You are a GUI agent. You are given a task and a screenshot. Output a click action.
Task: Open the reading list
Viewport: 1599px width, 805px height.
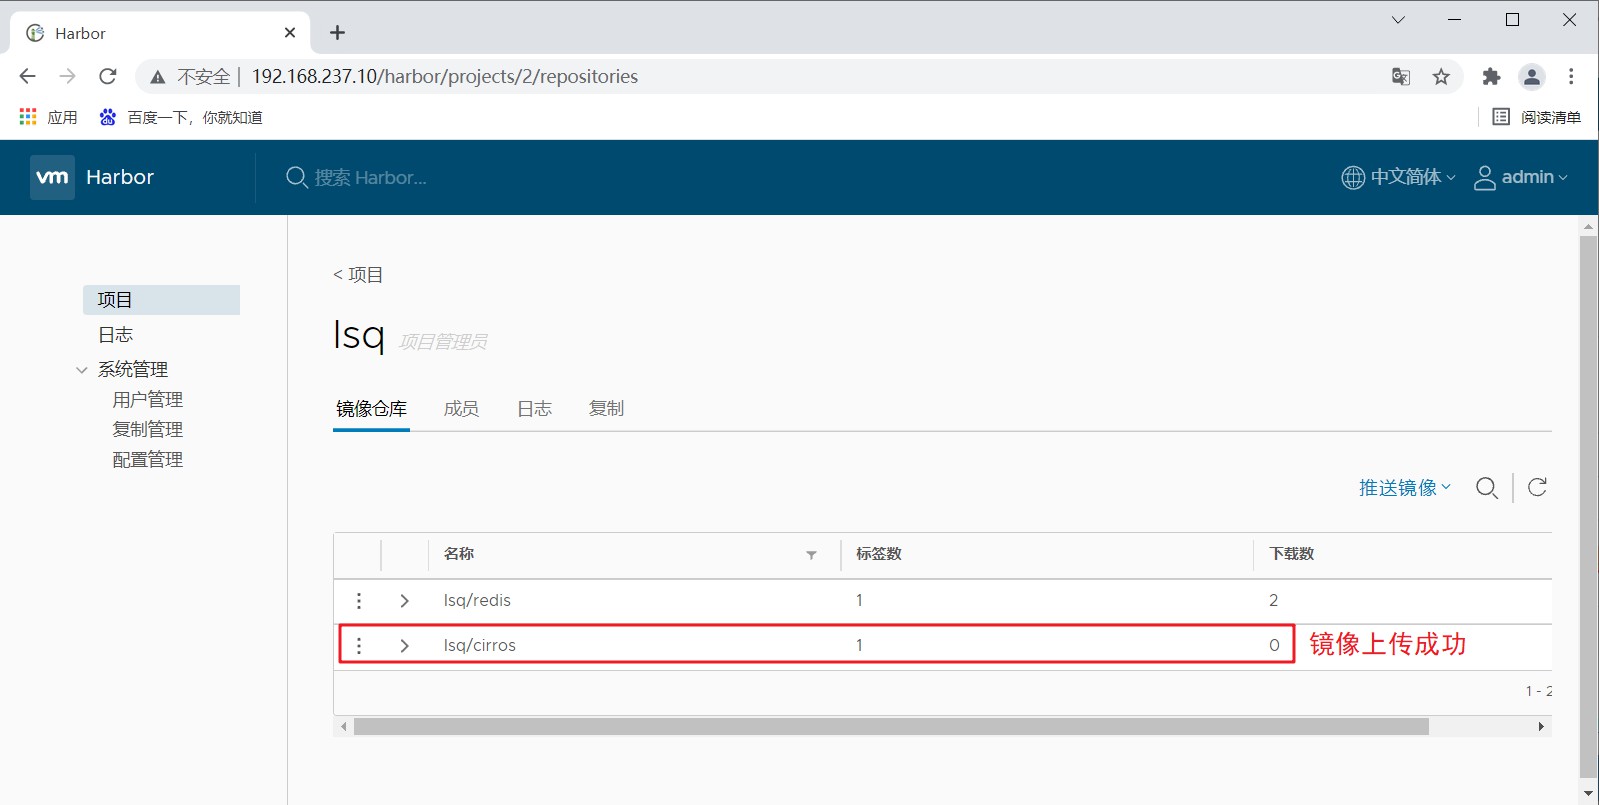tap(1537, 117)
